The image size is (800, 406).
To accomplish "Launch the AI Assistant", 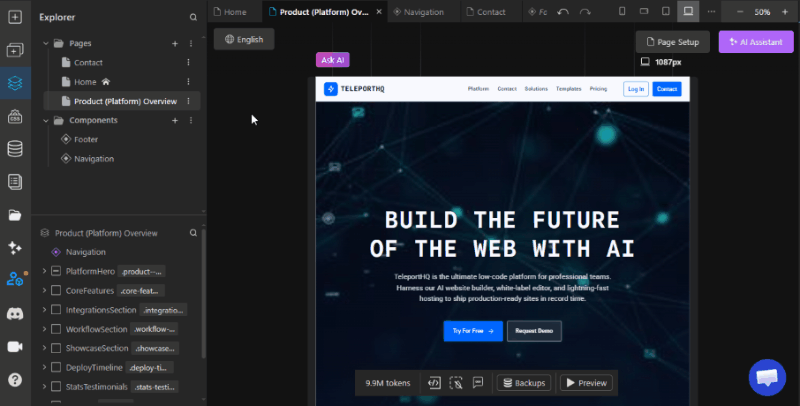I will click(x=756, y=42).
